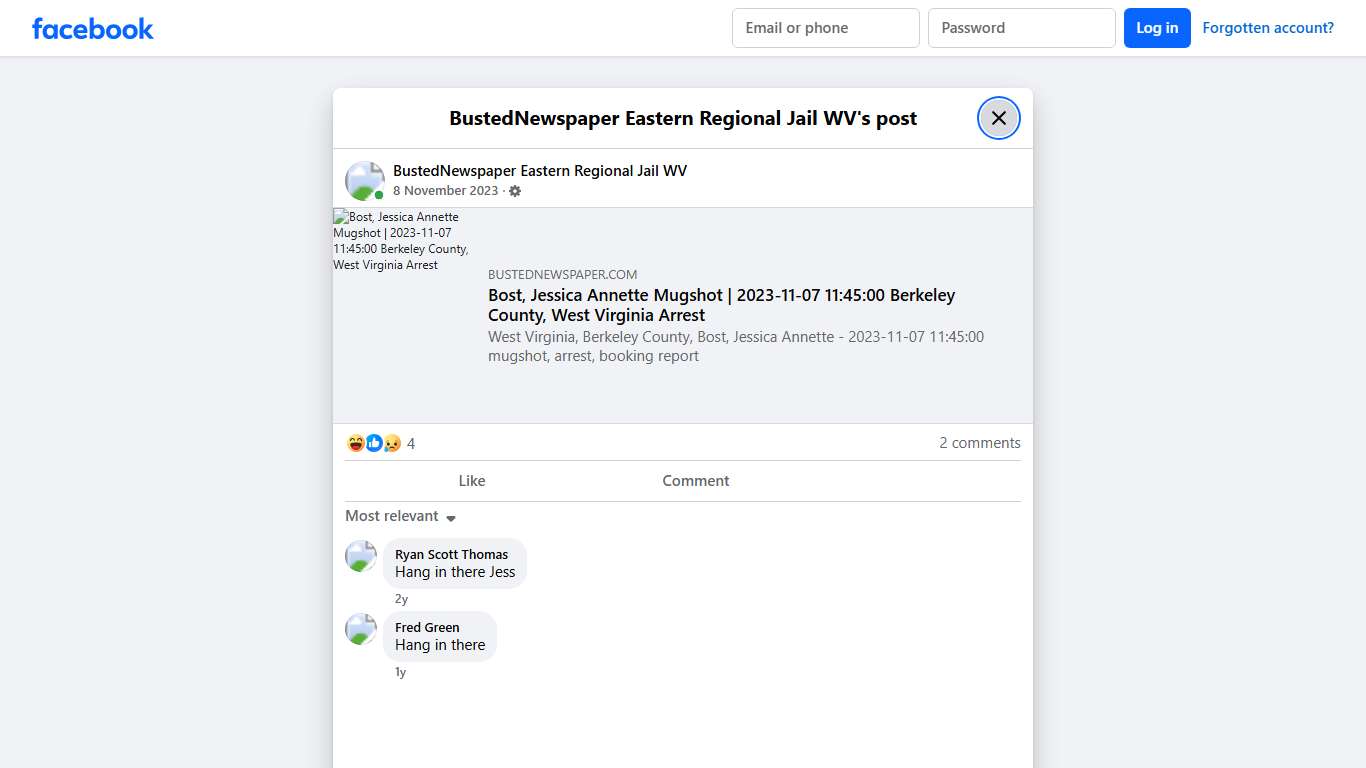Open the Forgotten account? link
This screenshot has height=768, width=1366.
(x=1268, y=27)
